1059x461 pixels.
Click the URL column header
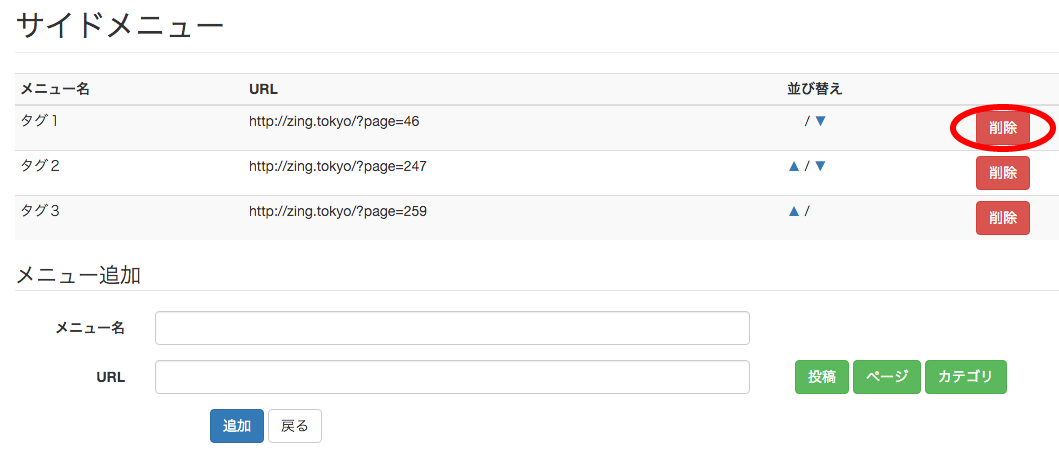point(263,89)
